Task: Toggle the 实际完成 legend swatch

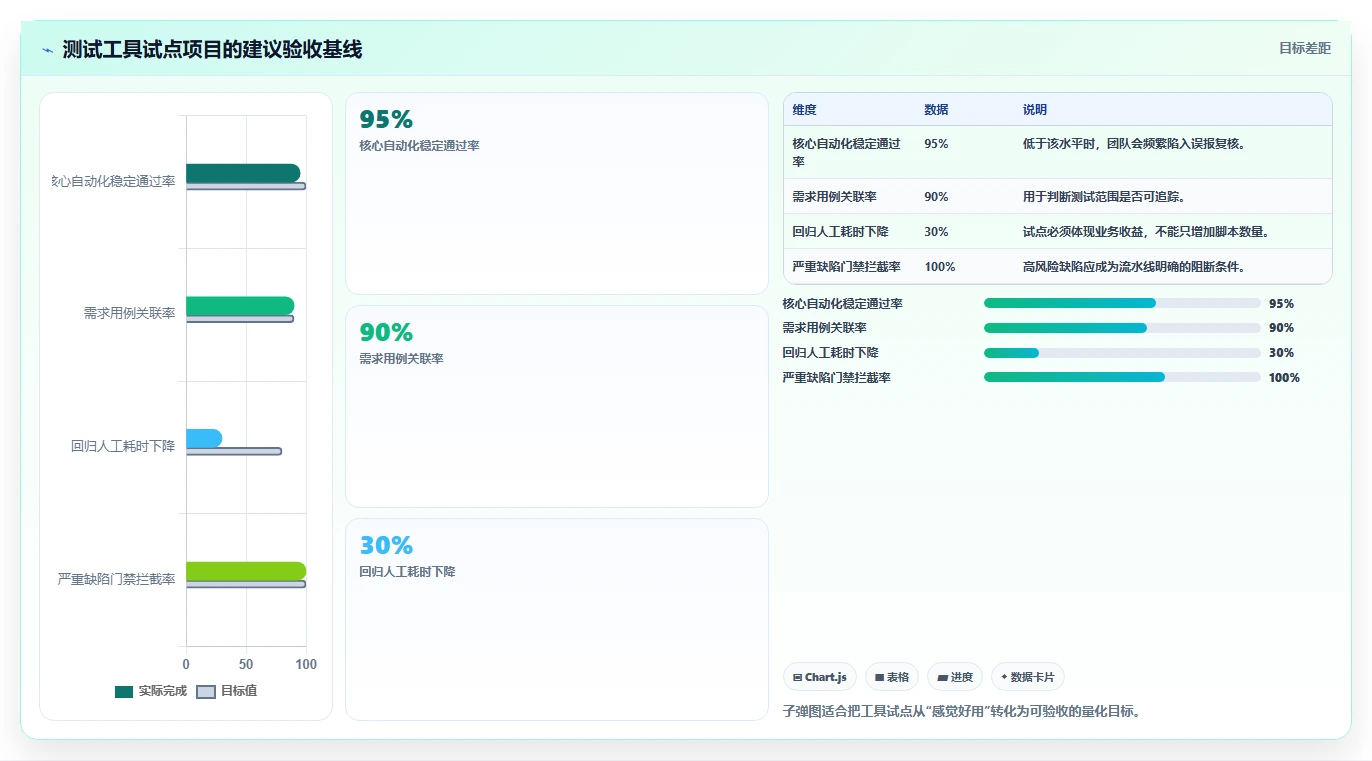Action: pos(124,691)
